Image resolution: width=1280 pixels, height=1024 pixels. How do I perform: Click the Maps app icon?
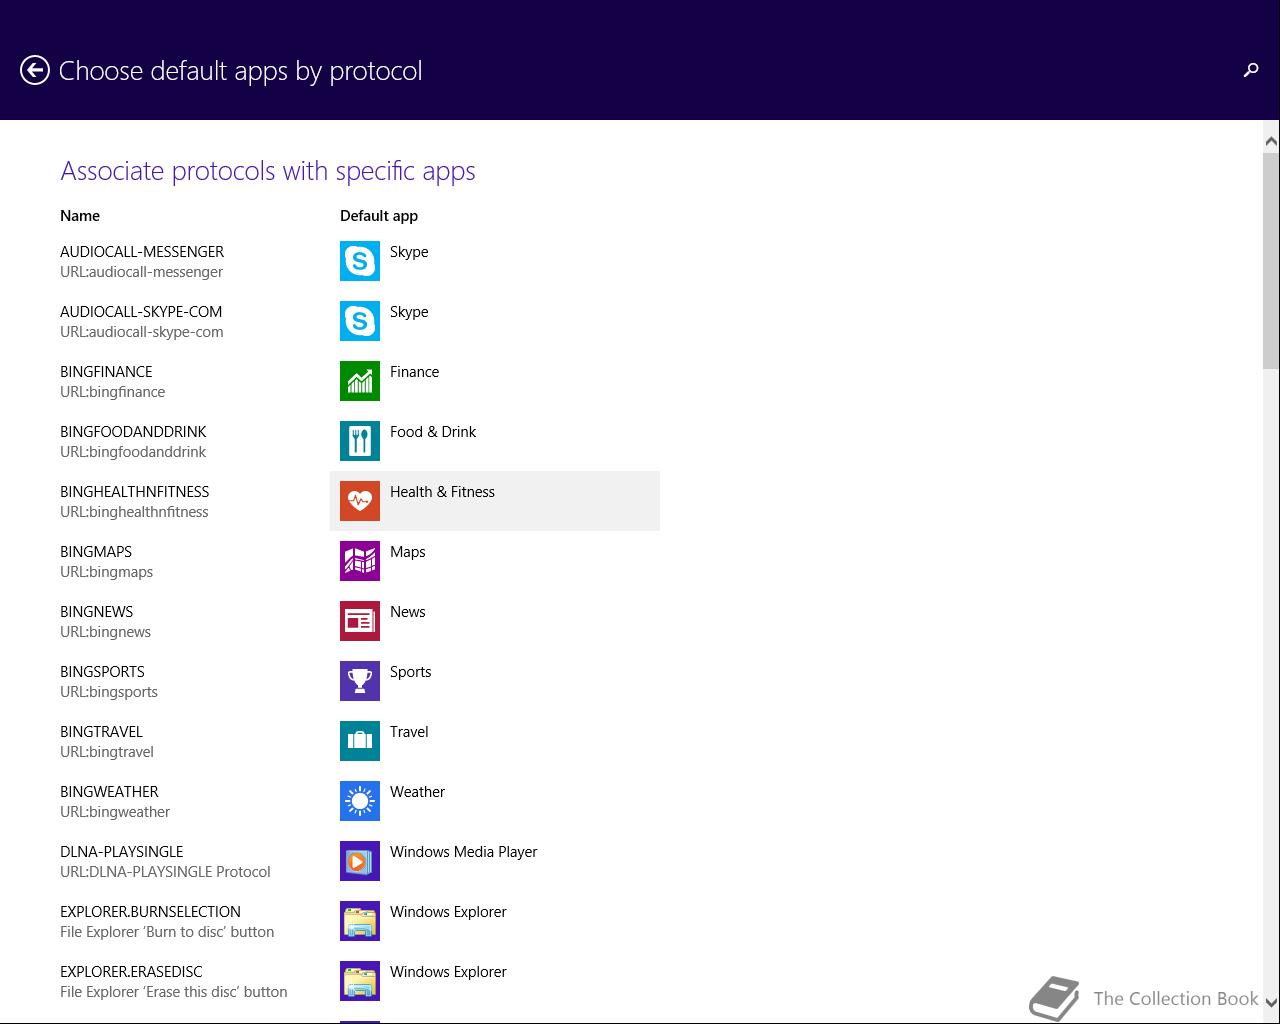tap(360, 561)
